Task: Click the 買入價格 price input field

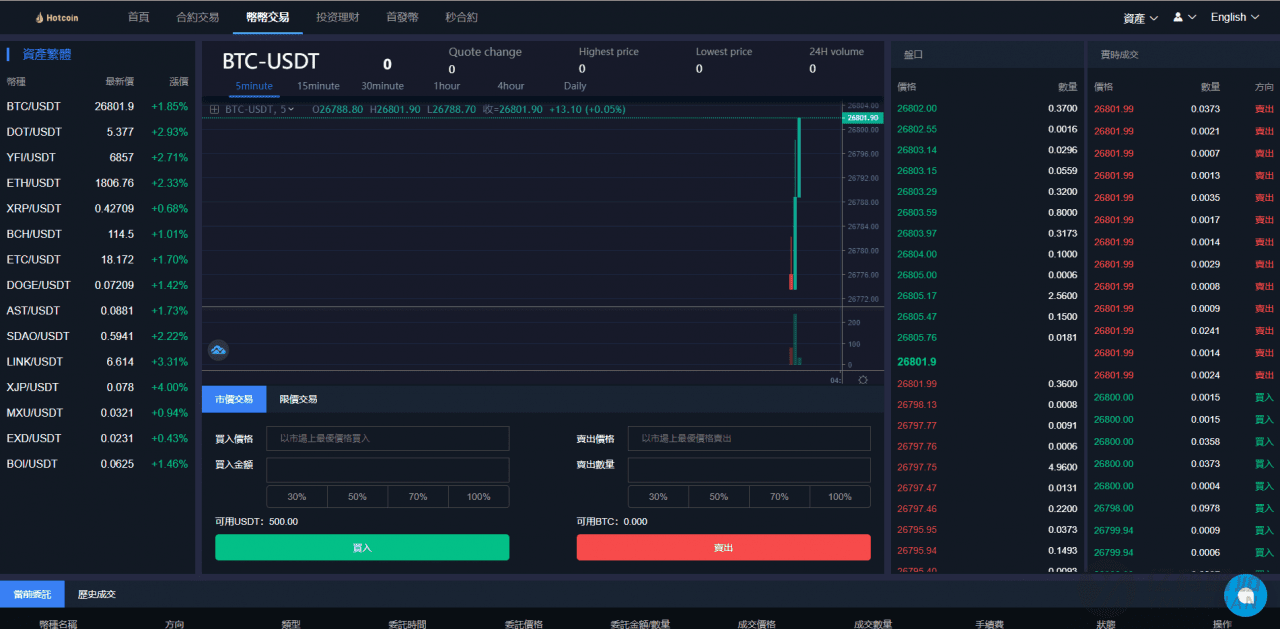Action: [388, 438]
